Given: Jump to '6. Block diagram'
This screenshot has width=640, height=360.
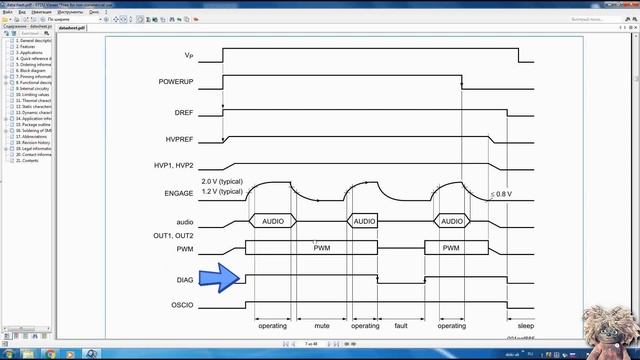Looking at the screenshot, I should click(31, 71).
